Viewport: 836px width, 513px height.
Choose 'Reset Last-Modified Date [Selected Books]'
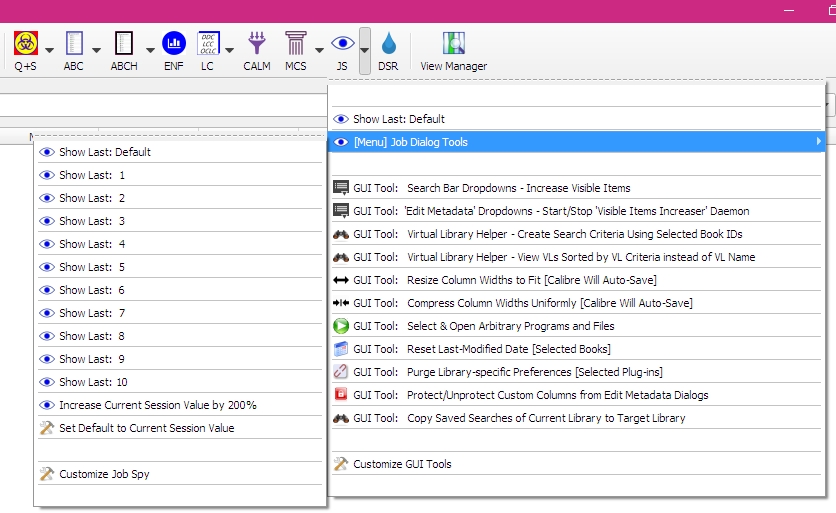[508, 349]
